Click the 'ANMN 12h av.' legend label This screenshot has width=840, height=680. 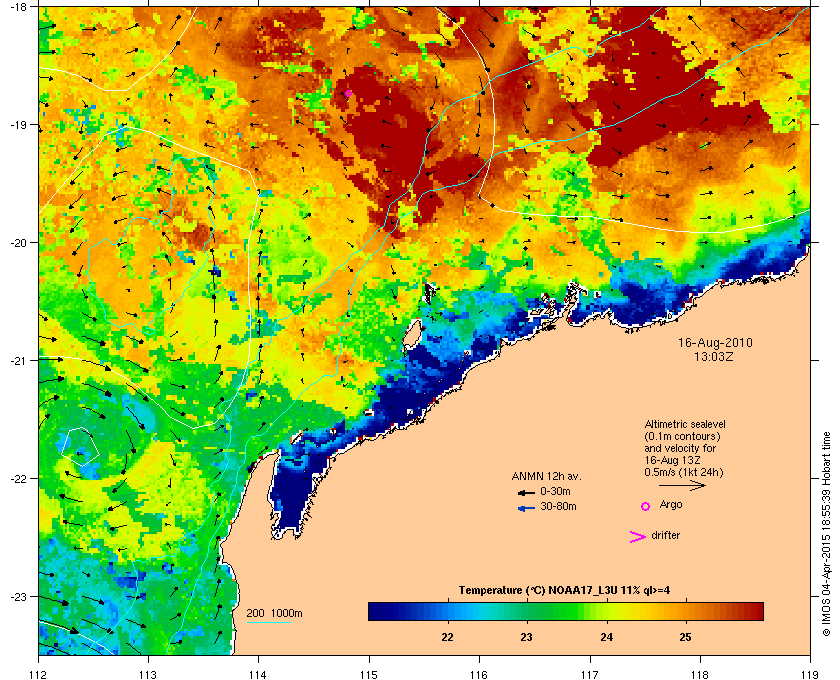546,476
